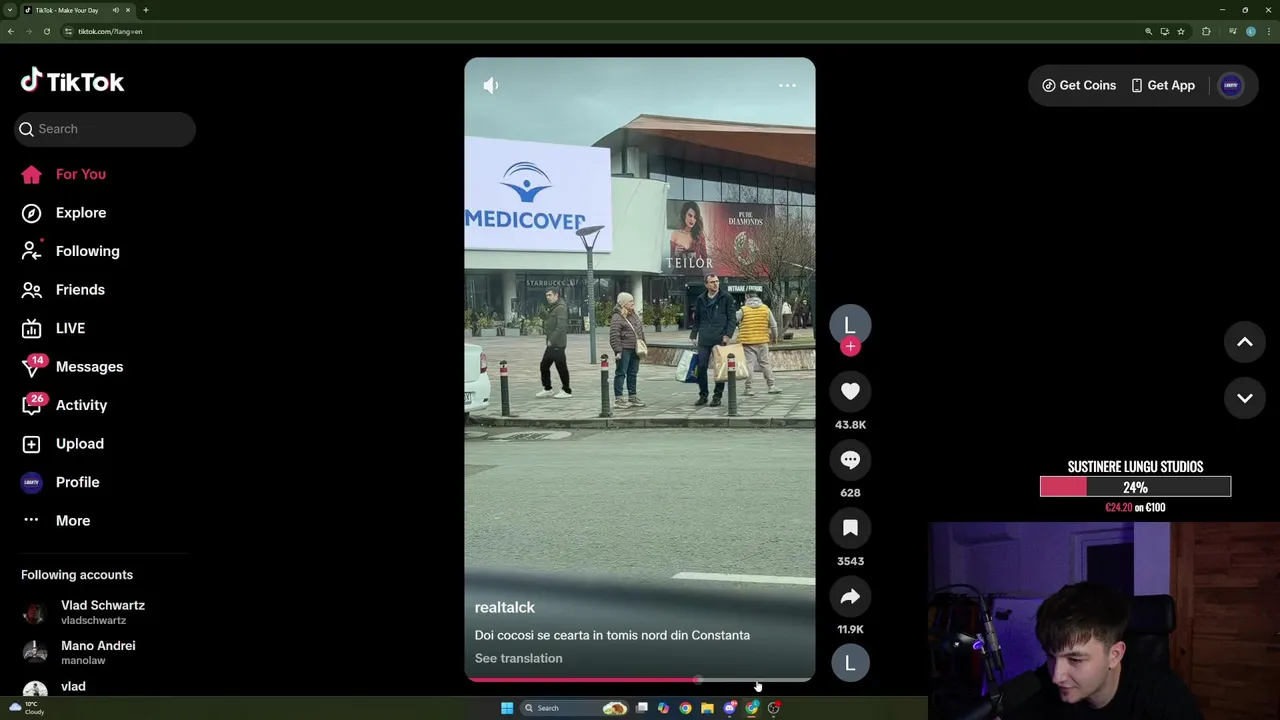The width and height of the screenshot is (1280, 720).
Task: Save the video with the bookmark icon
Action: (x=850, y=528)
